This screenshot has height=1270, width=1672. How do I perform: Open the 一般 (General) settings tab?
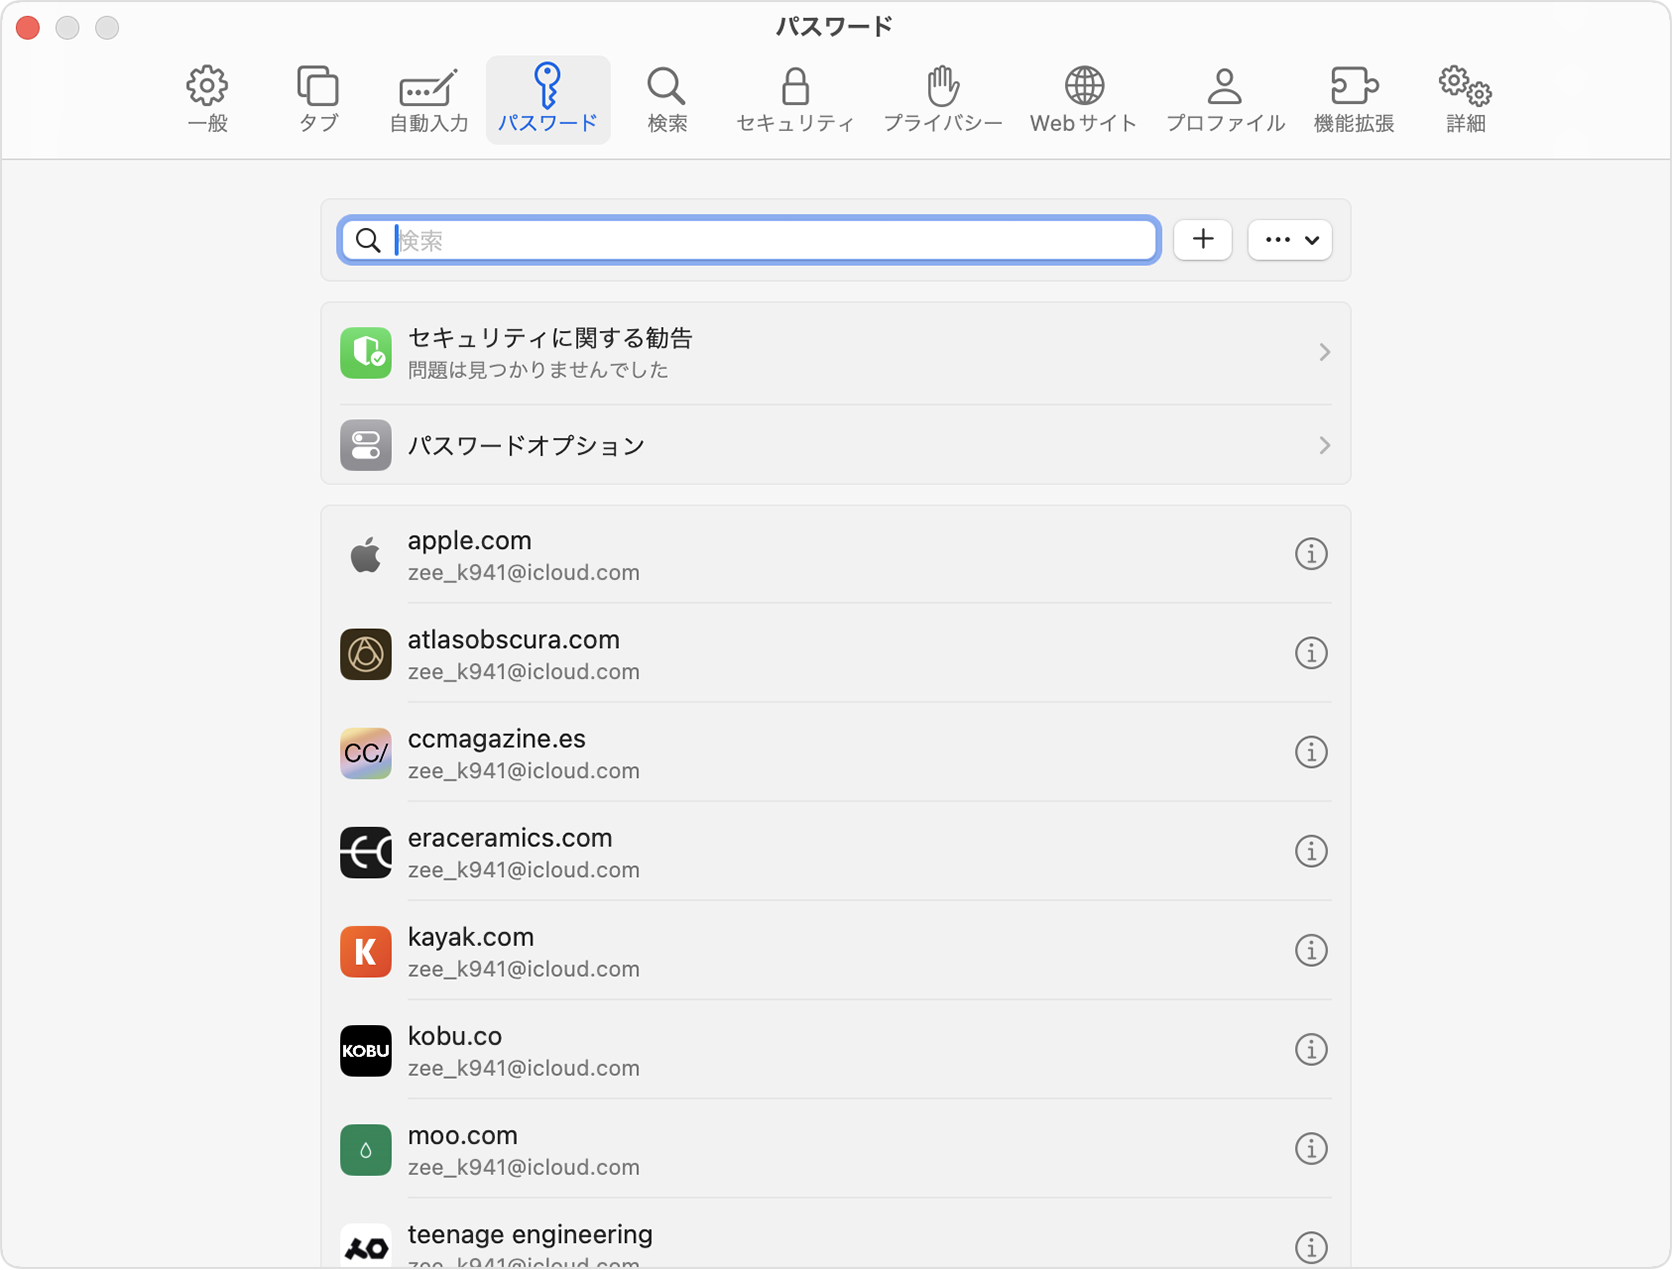click(207, 100)
